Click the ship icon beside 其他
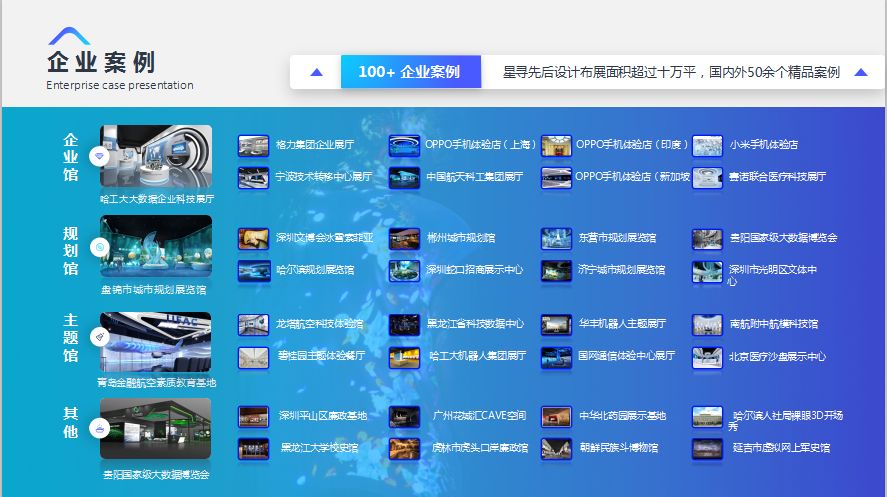This screenshot has width=887, height=497. (100, 428)
